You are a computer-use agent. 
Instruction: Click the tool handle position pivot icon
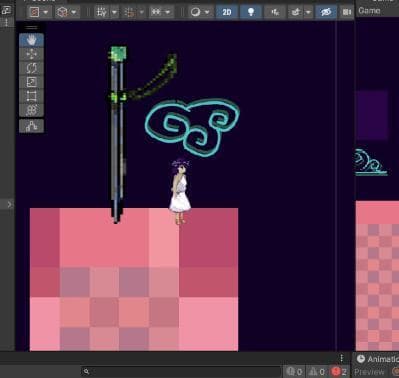(x=34, y=13)
